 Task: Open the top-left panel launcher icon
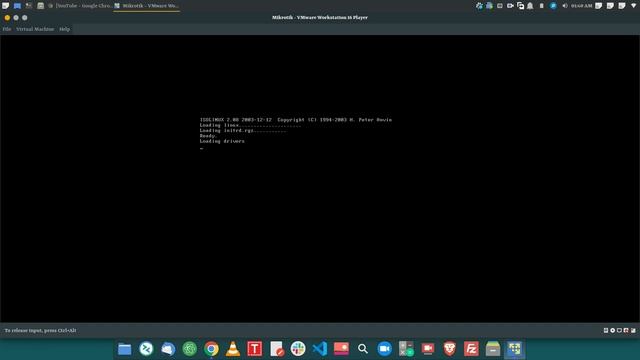pos(5,6)
